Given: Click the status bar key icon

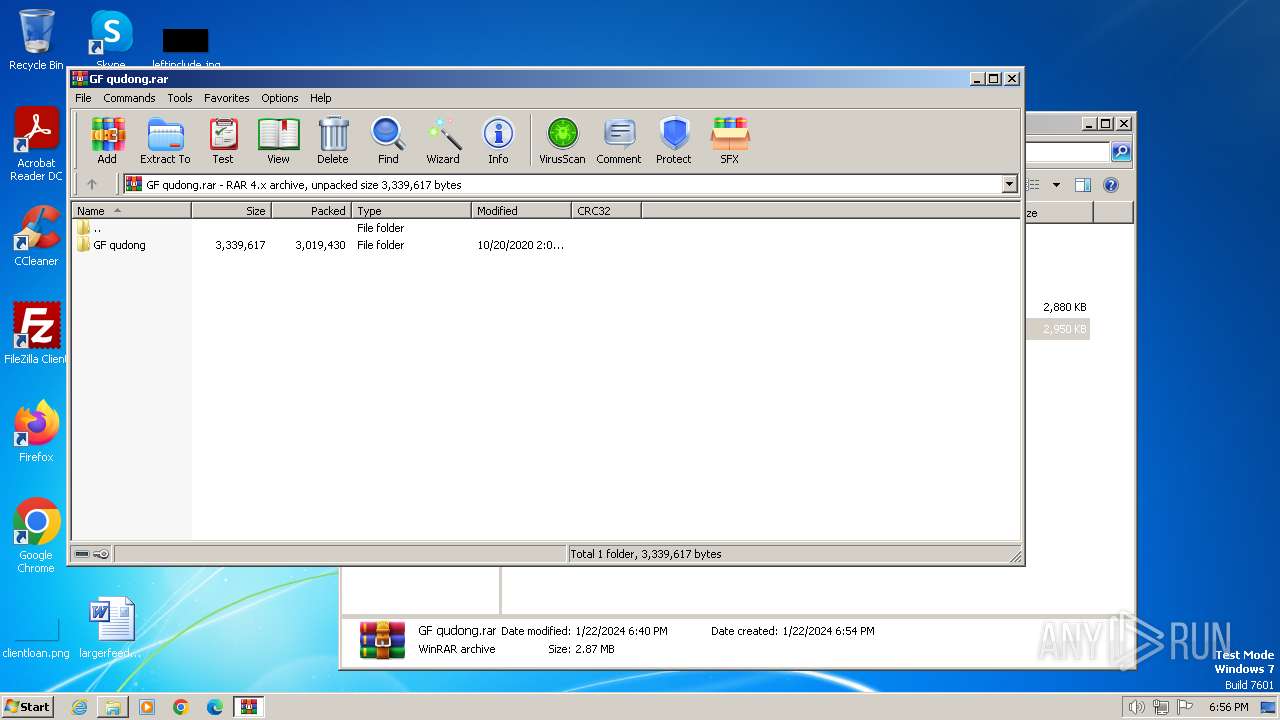Looking at the screenshot, I should (101, 554).
